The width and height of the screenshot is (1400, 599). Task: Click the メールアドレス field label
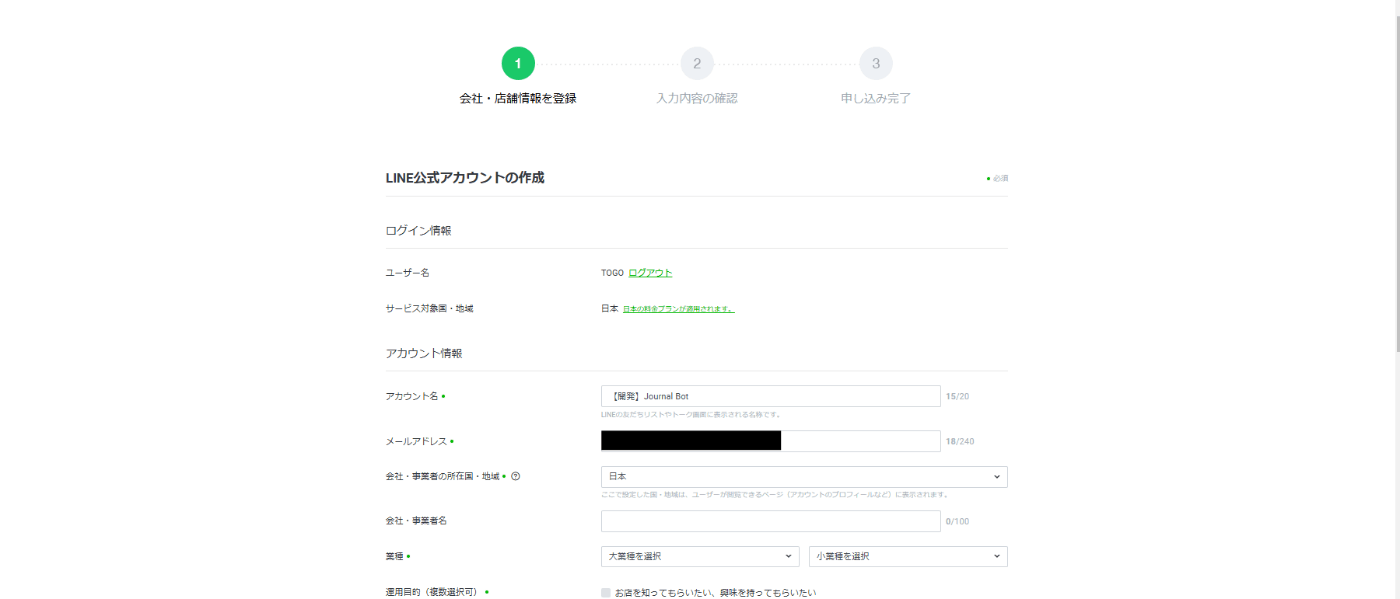click(x=416, y=441)
